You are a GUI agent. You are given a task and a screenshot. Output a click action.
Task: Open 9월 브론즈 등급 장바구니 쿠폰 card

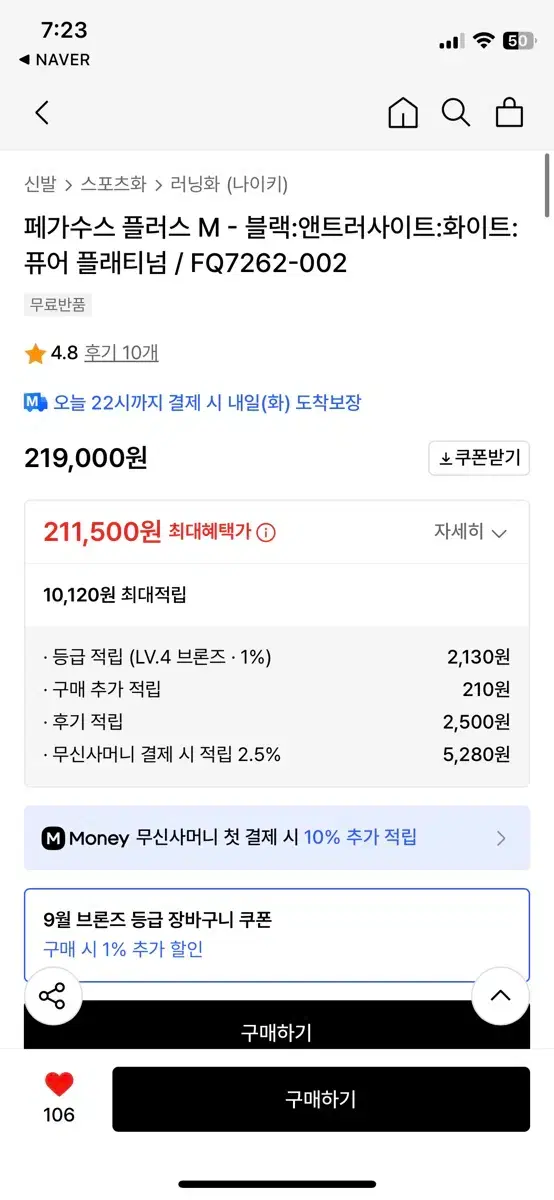click(277, 934)
